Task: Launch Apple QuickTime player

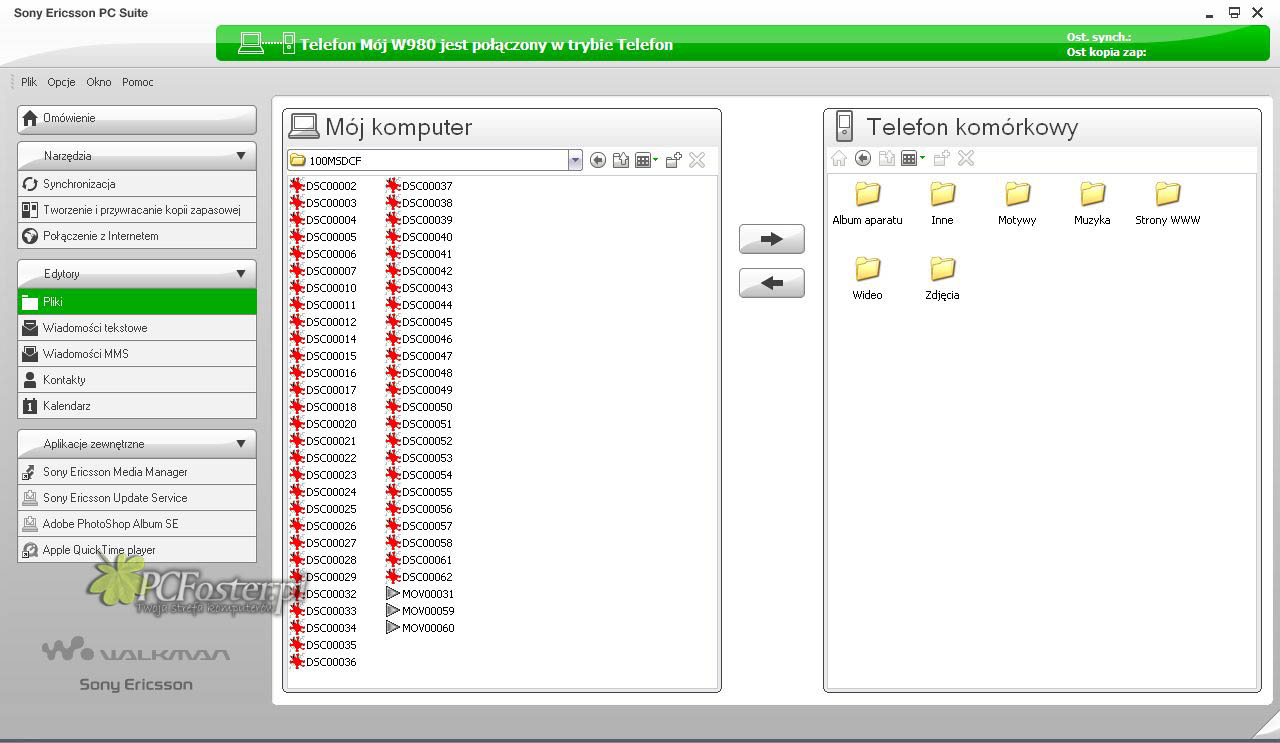Action: click(137, 550)
